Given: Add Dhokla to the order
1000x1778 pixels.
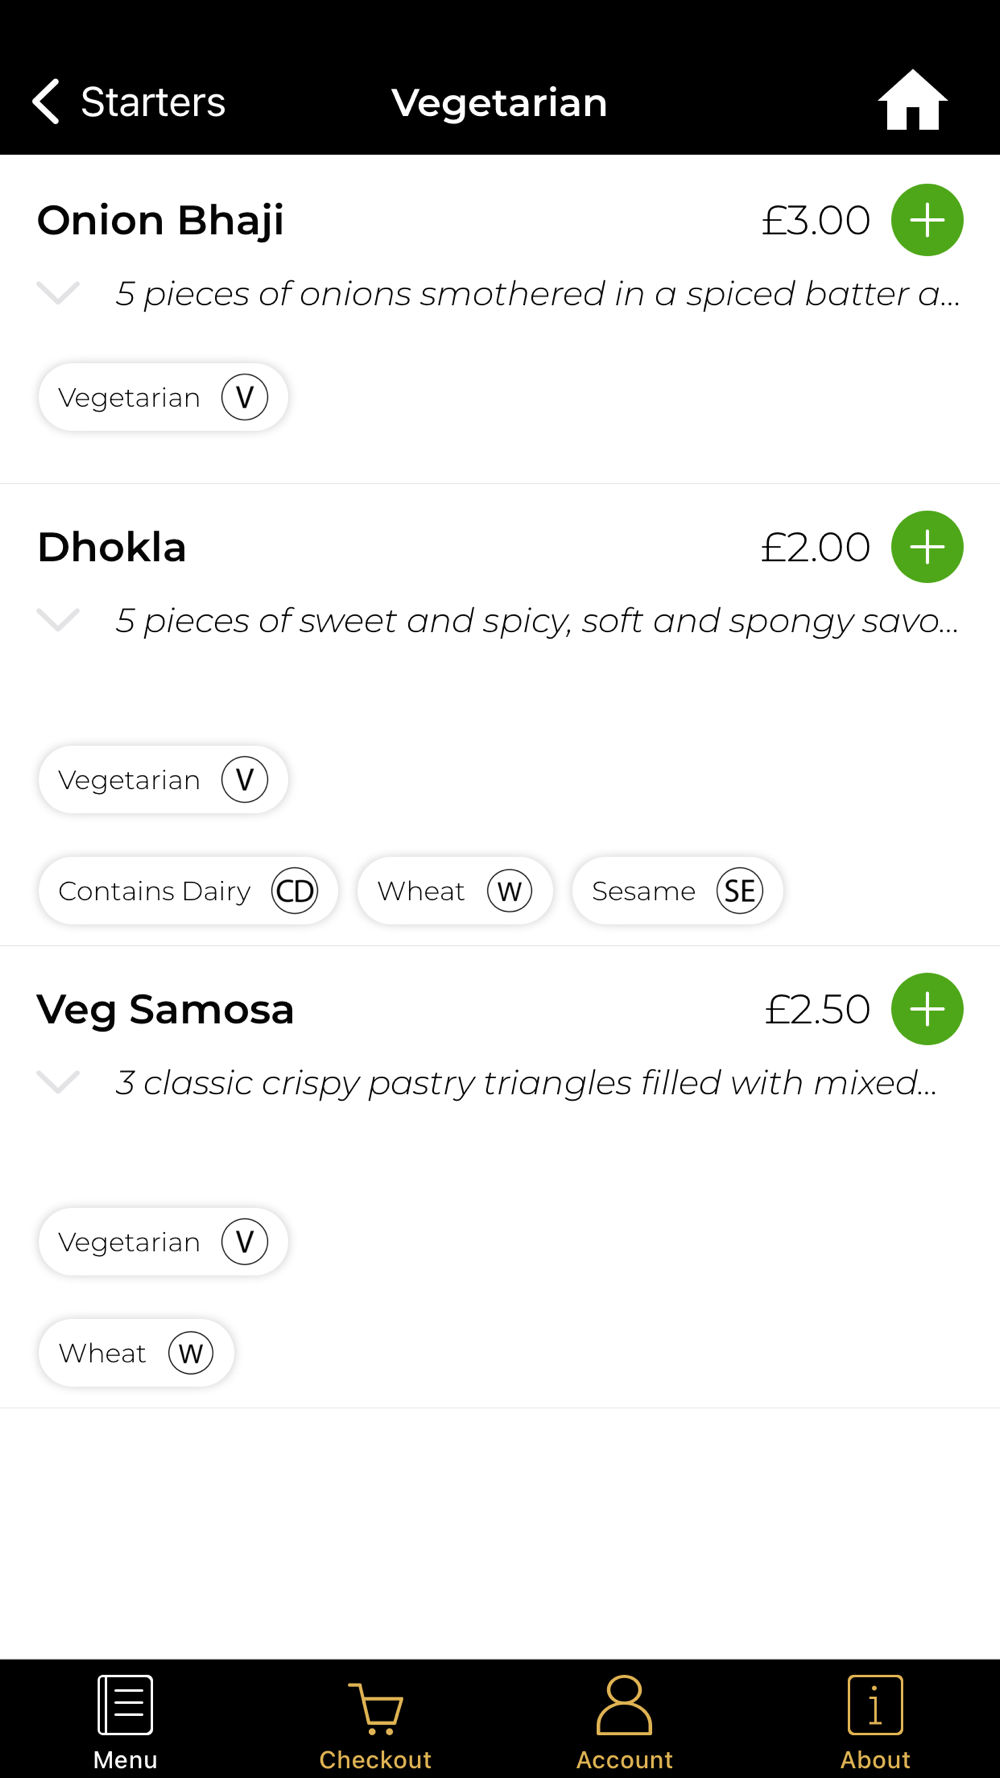Looking at the screenshot, I should pos(927,547).
